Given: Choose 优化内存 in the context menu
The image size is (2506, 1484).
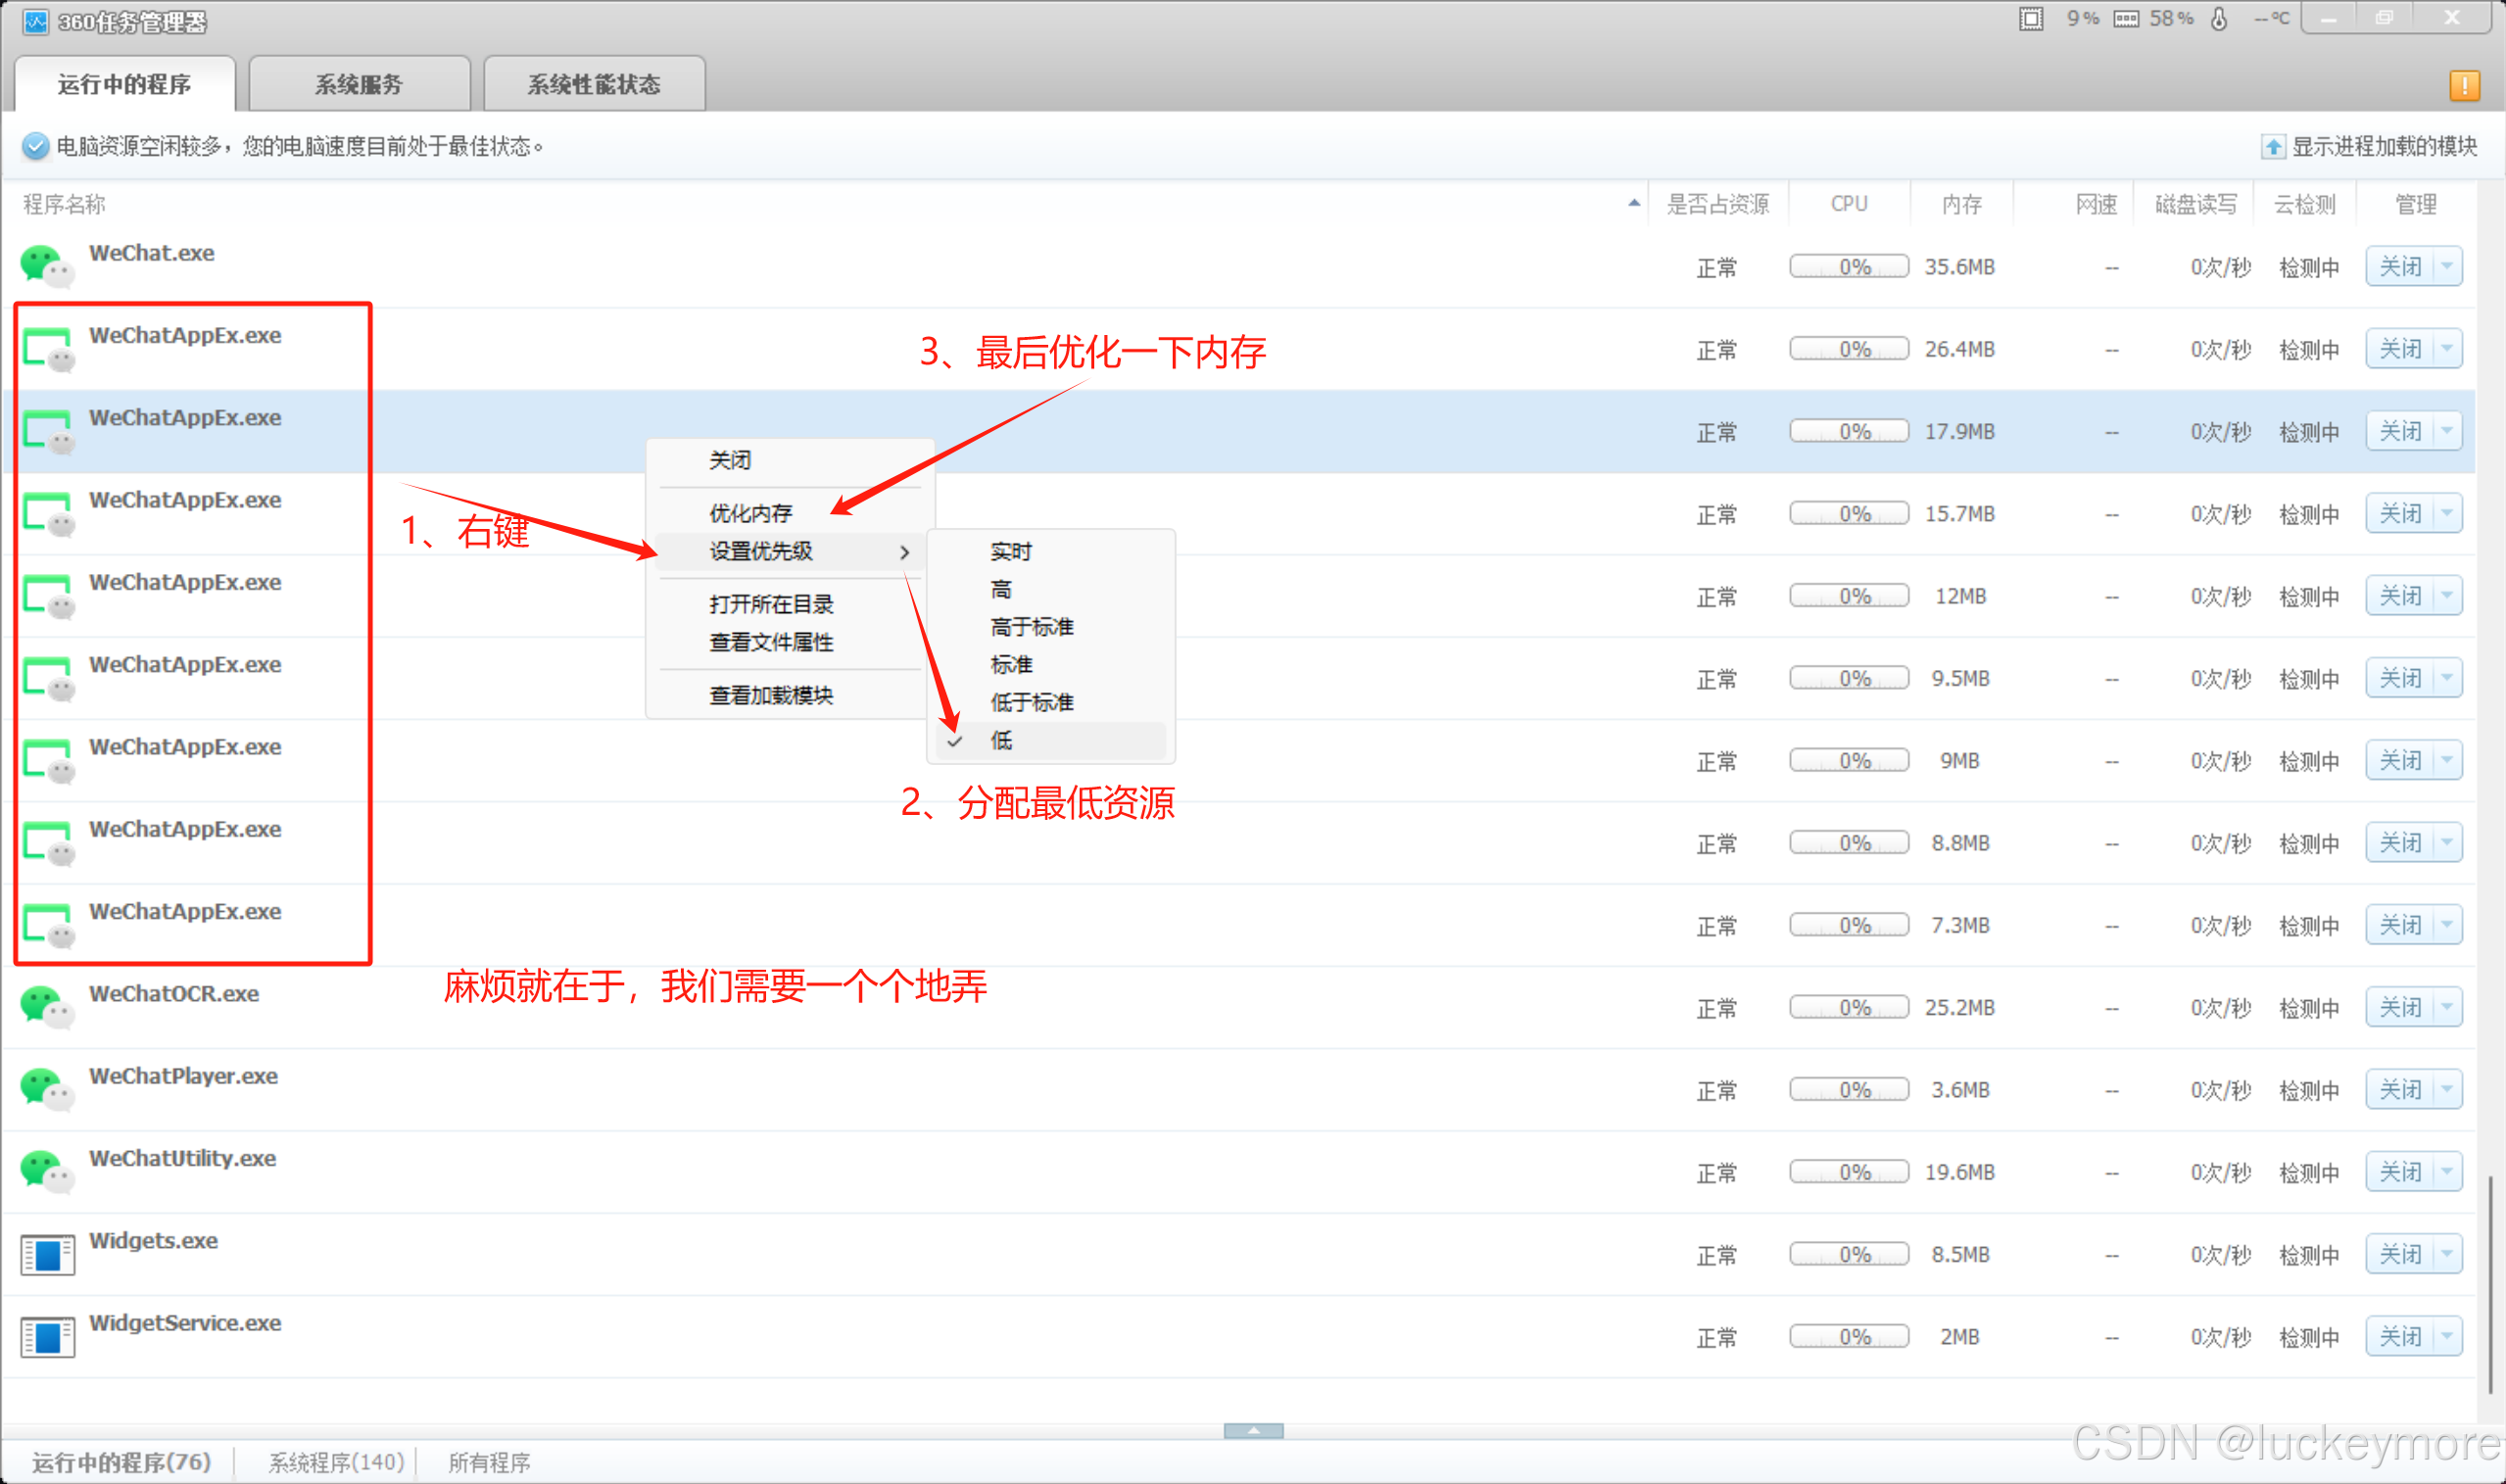Looking at the screenshot, I should (750, 513).
